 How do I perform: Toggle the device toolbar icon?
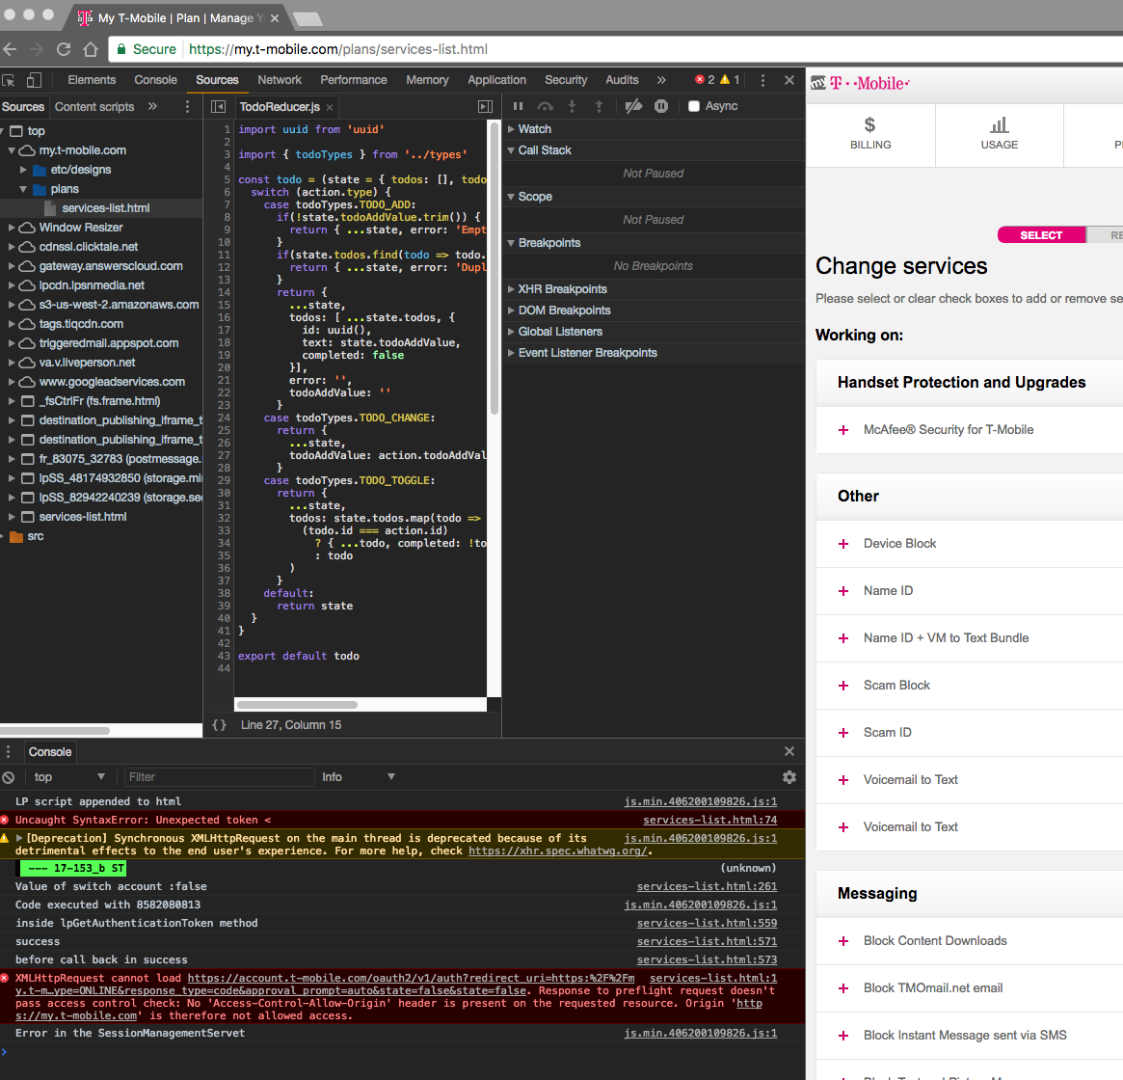pyautogui.click(x=34, y=80)
